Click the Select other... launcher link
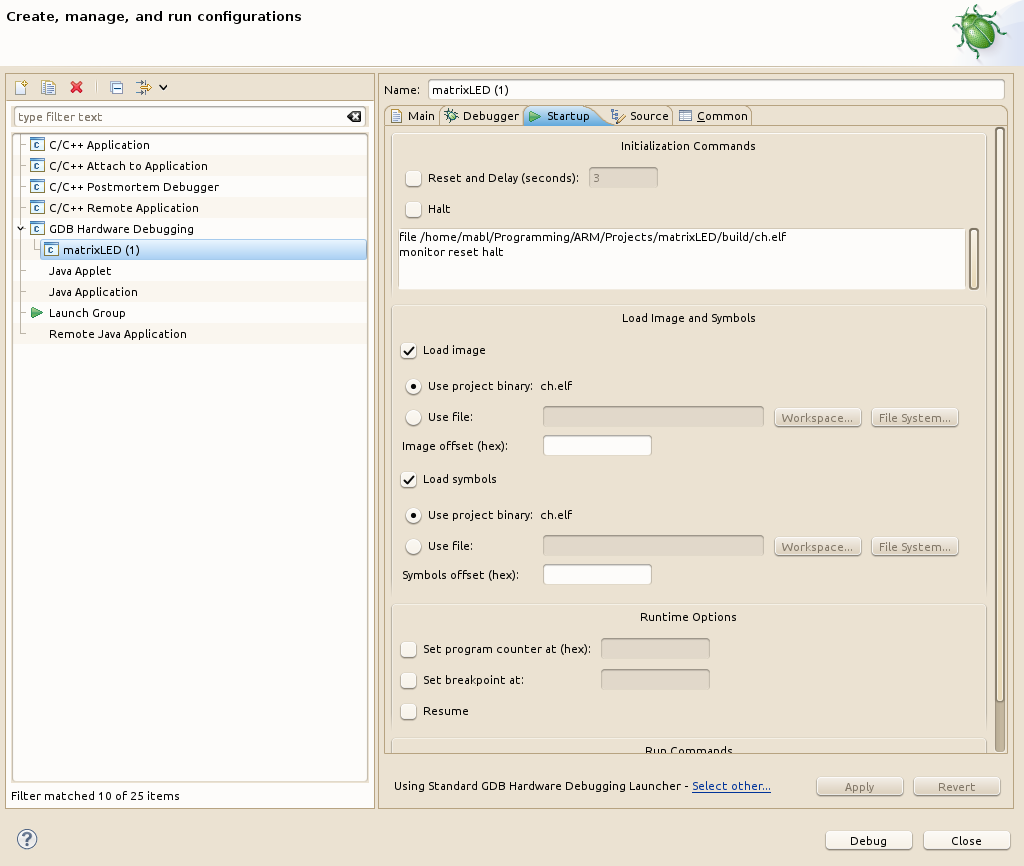This screenshot has width=1024, height=866. tap(731, 786)
